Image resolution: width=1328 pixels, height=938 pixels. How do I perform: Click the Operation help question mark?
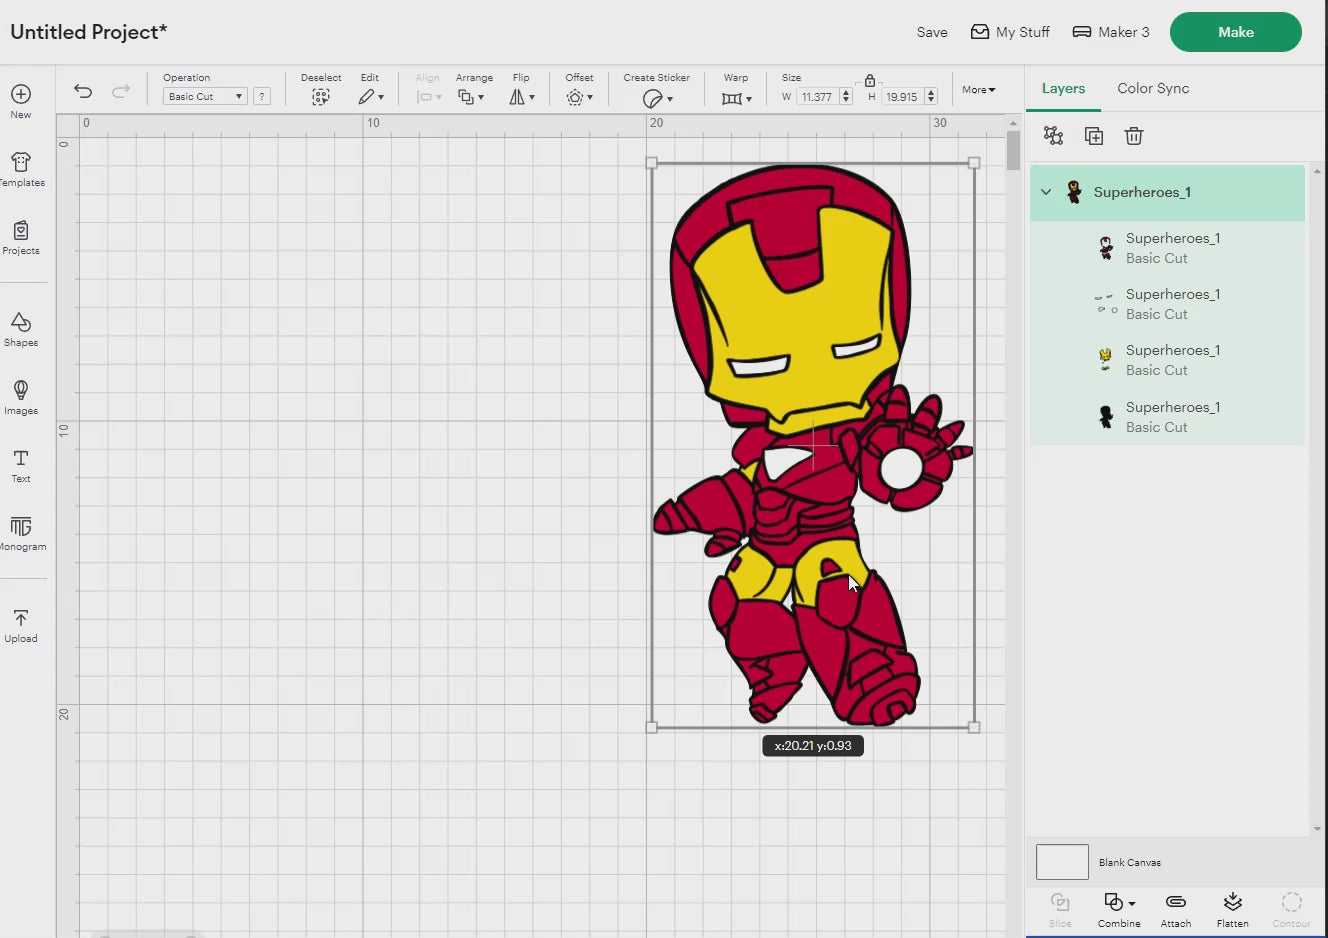click(262, 96)
